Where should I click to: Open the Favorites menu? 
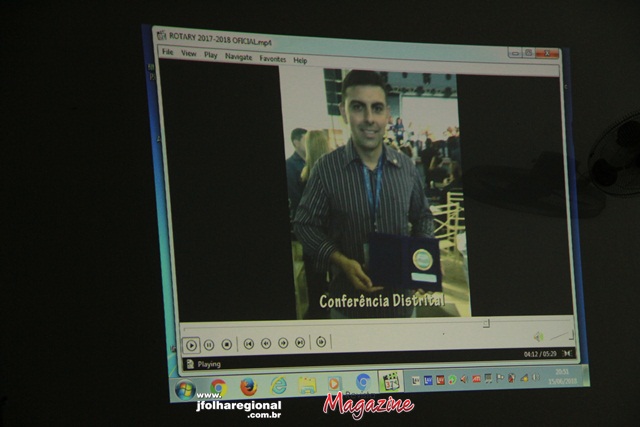point(273,59)
